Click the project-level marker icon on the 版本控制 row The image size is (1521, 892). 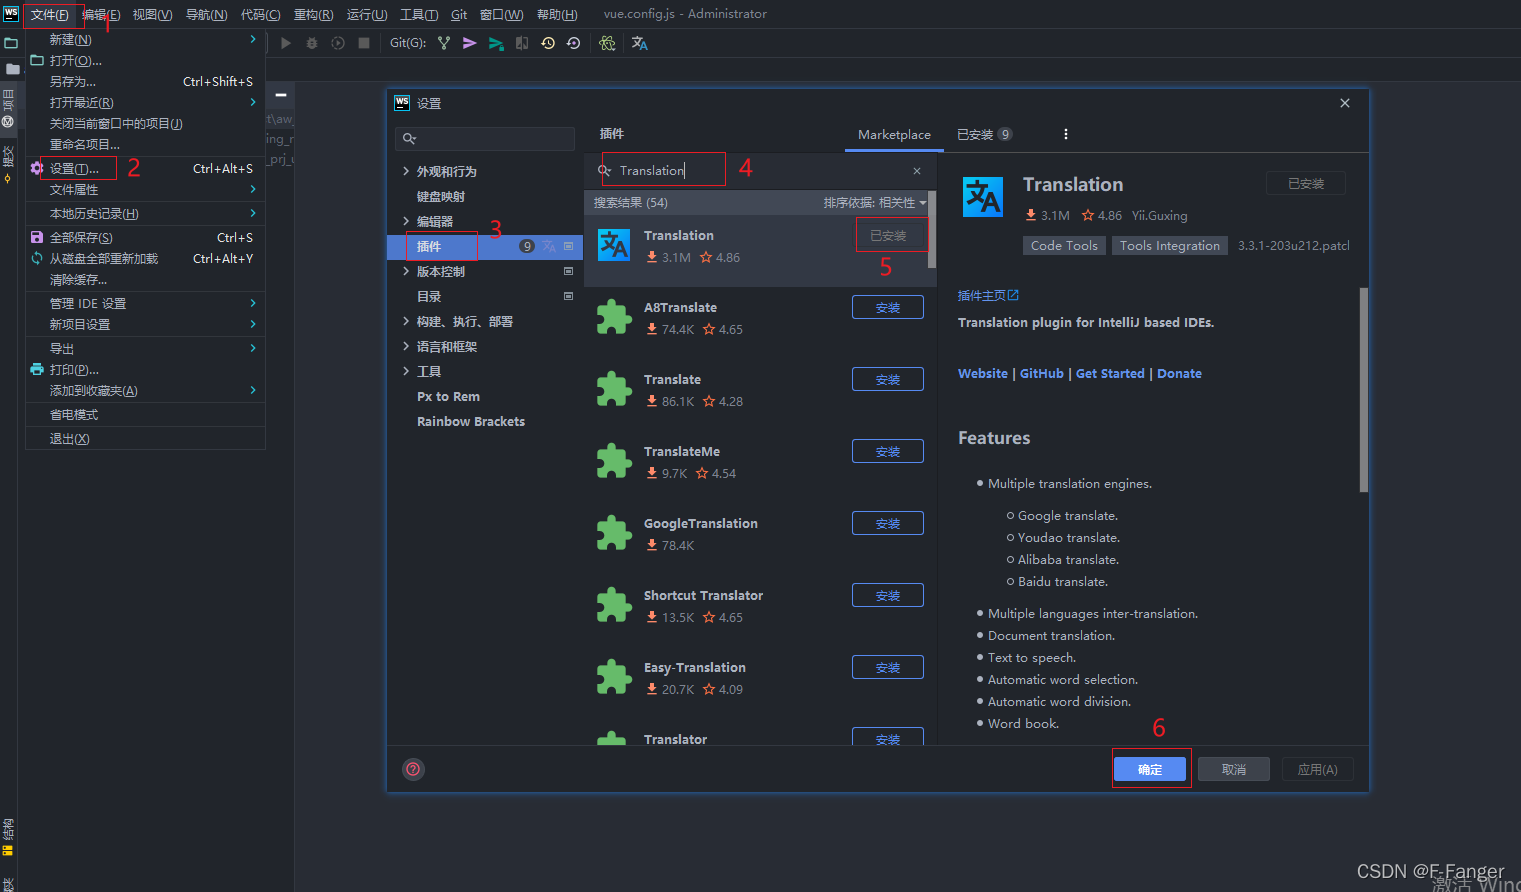pos(569,271)
